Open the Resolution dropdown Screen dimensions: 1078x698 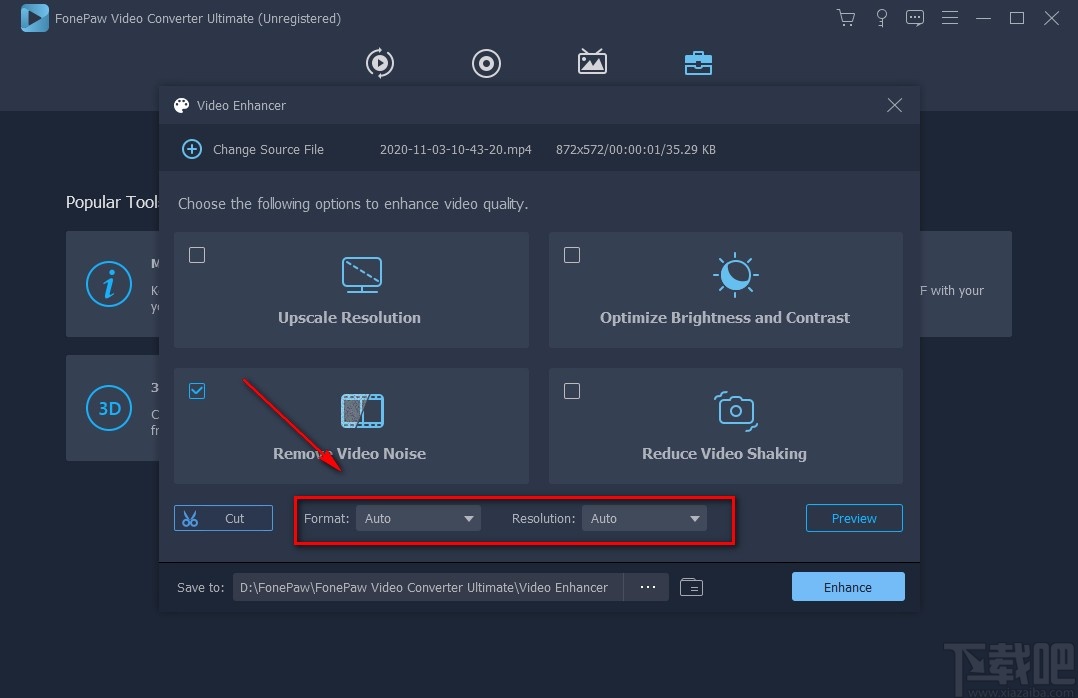[x=644, y=519]
